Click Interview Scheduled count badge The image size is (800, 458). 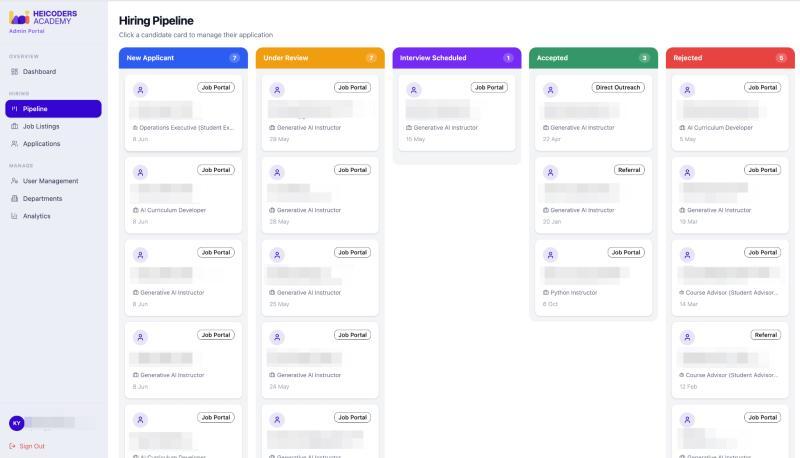point(508,58)
